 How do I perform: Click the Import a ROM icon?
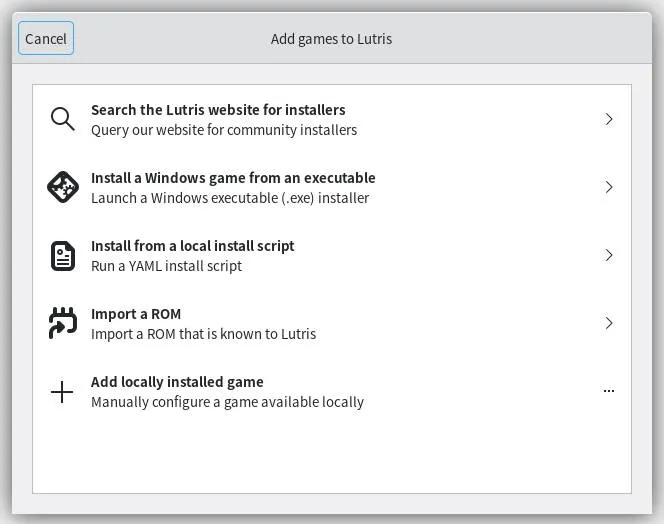(x=62, y=323)
